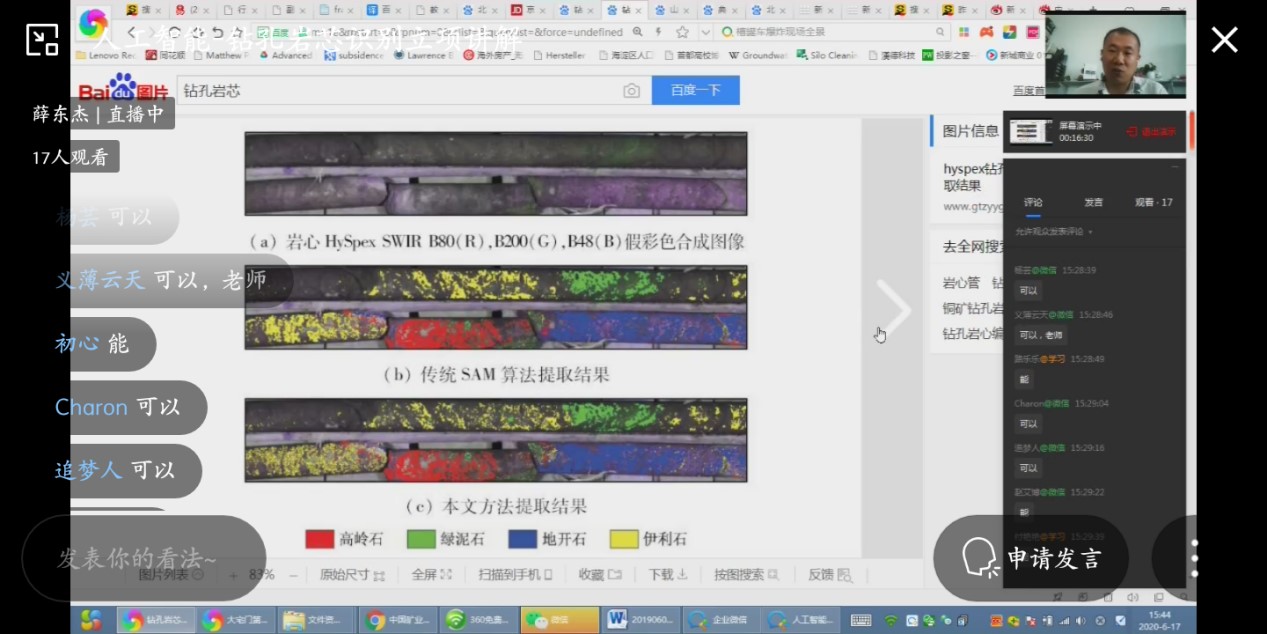Screen dimensions: 1267x634
Task: Switch to the 发言 speak tab
Action: 1093,203
